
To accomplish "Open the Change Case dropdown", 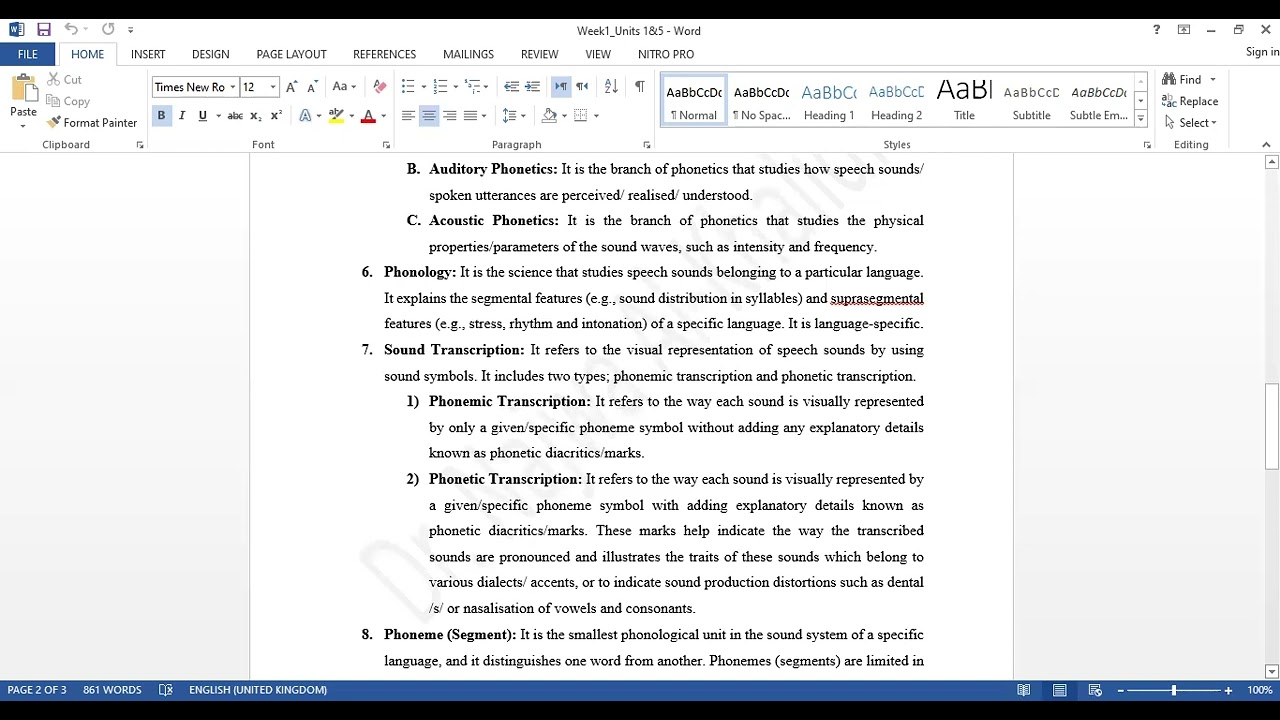I will tap(344, 87).
